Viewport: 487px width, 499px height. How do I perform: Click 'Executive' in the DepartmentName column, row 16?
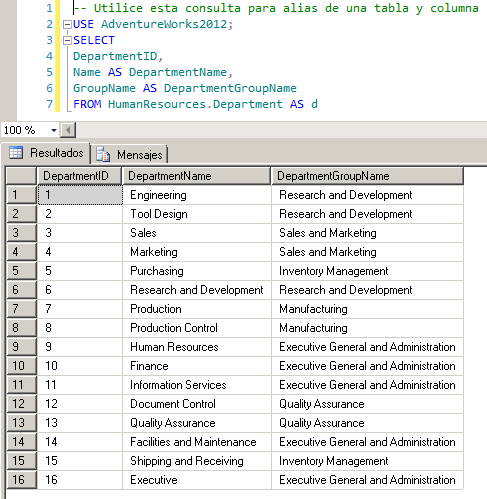[197, 480]
